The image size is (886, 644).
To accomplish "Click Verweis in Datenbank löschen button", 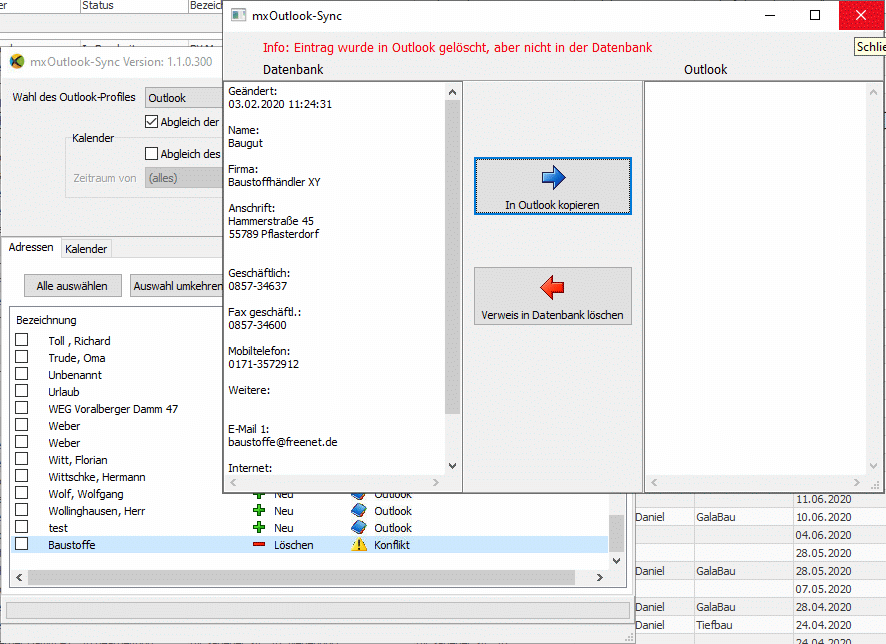I will point(553,296).
